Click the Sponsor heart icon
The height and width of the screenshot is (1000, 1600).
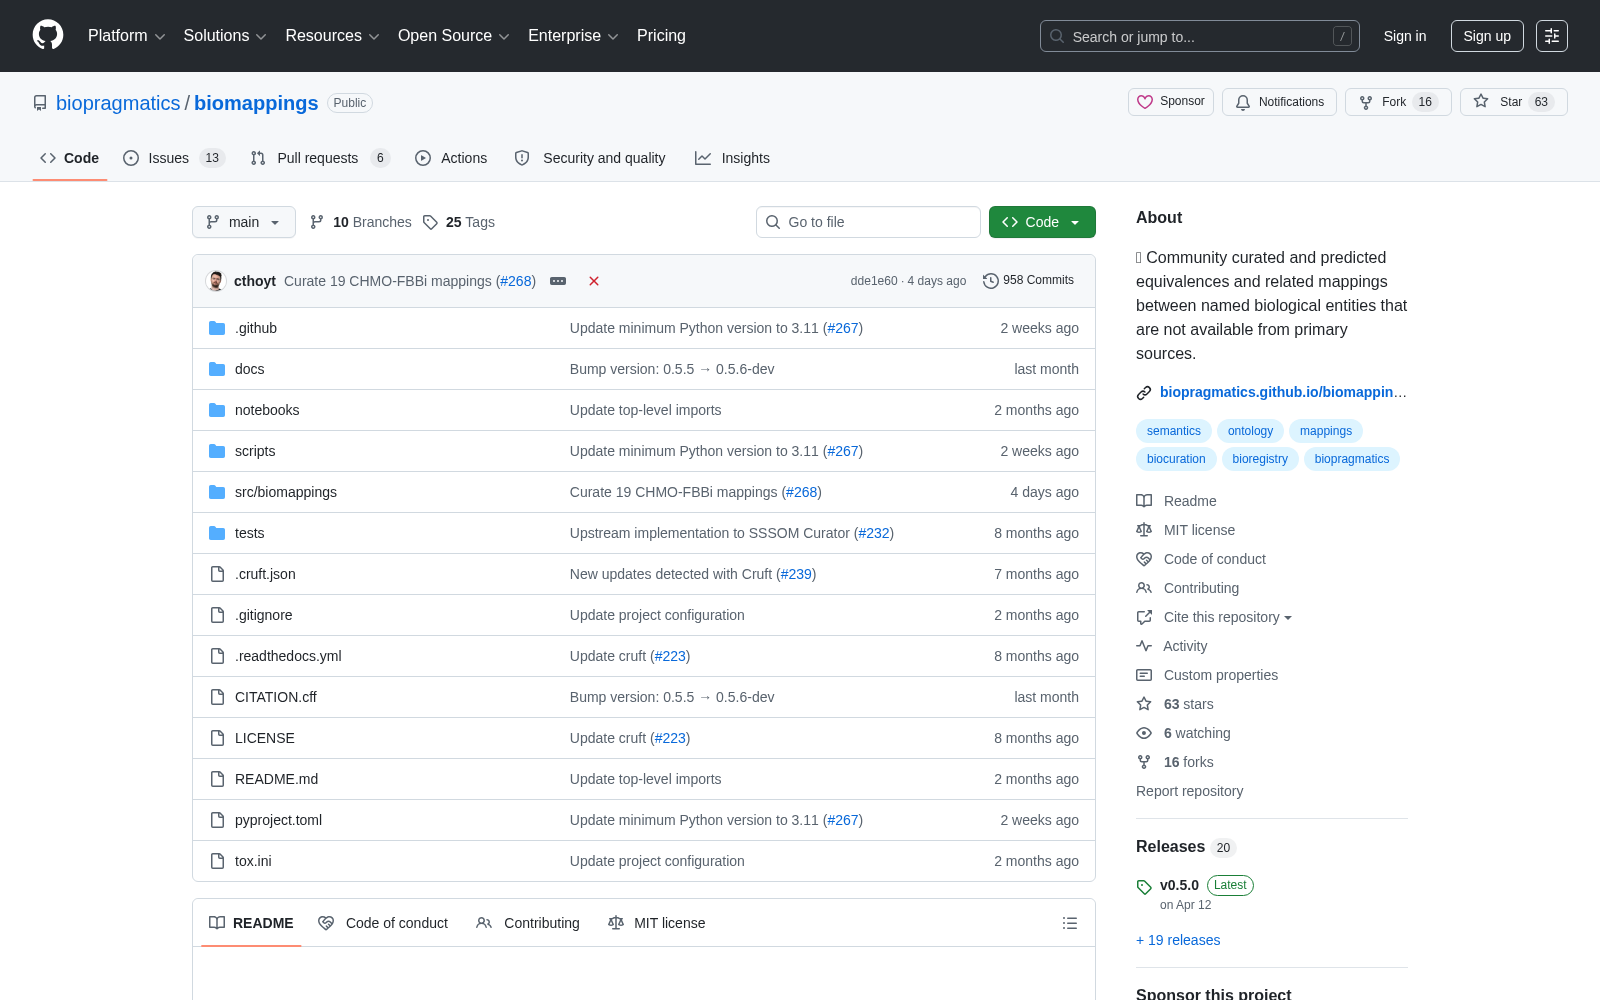1145,102
